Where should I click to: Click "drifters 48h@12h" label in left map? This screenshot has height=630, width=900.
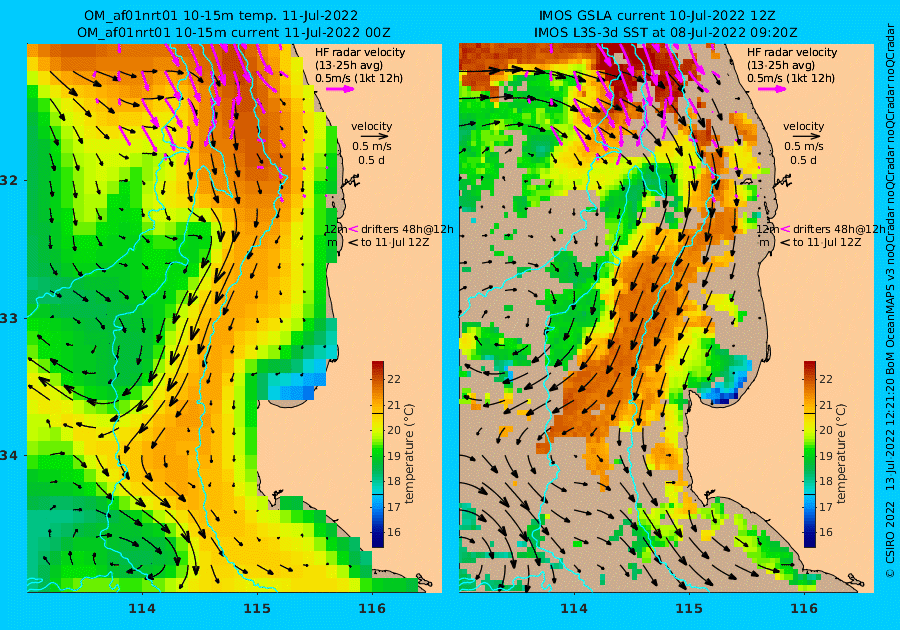(x=407, y=229)
